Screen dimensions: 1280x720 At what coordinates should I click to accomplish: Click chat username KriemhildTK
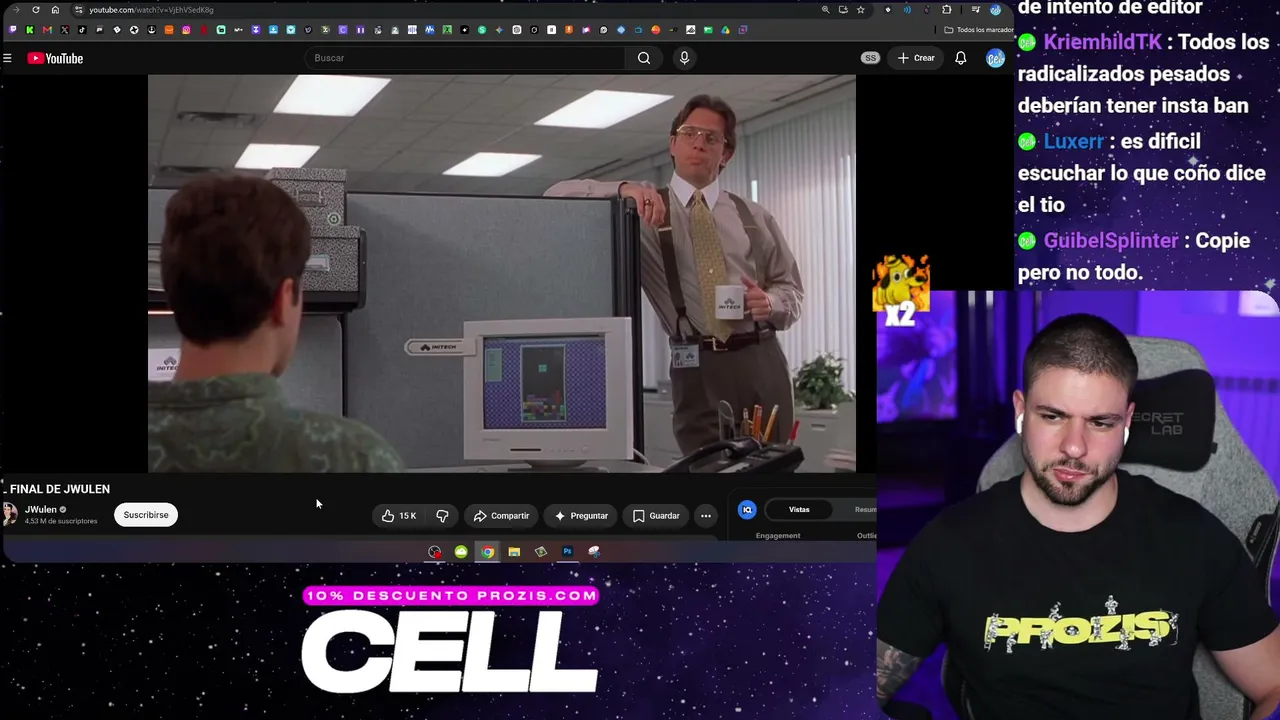pyautogui.click(x=1102, y=42)
